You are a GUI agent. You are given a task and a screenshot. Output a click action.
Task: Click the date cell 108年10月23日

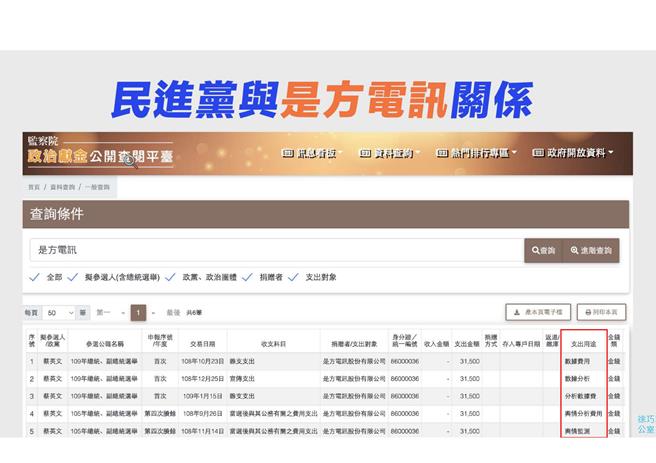[x=202, y=361]
